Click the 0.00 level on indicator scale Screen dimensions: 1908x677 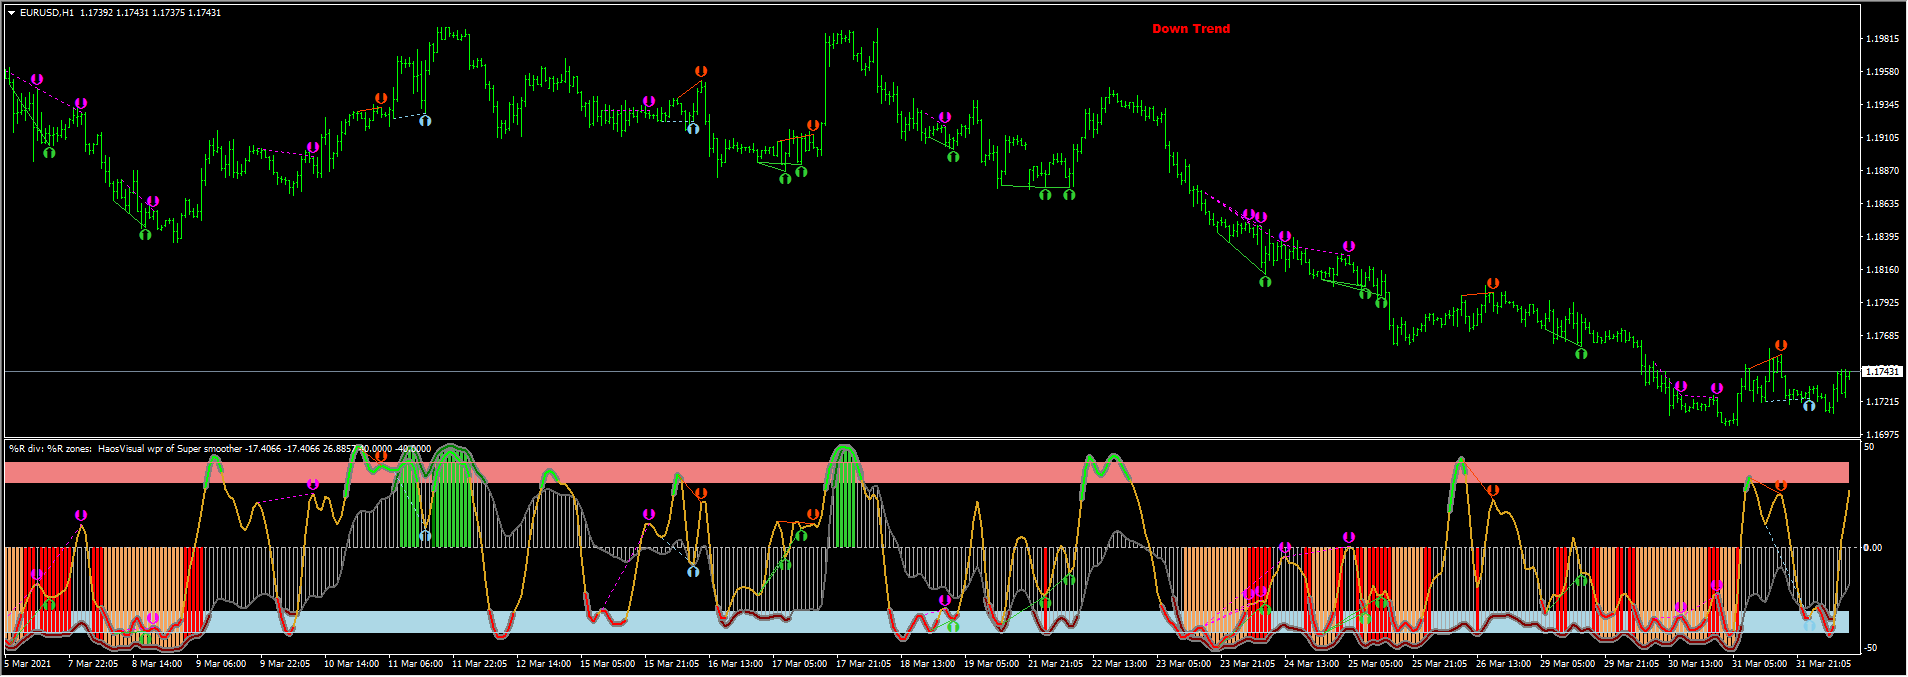point(1872,547)
